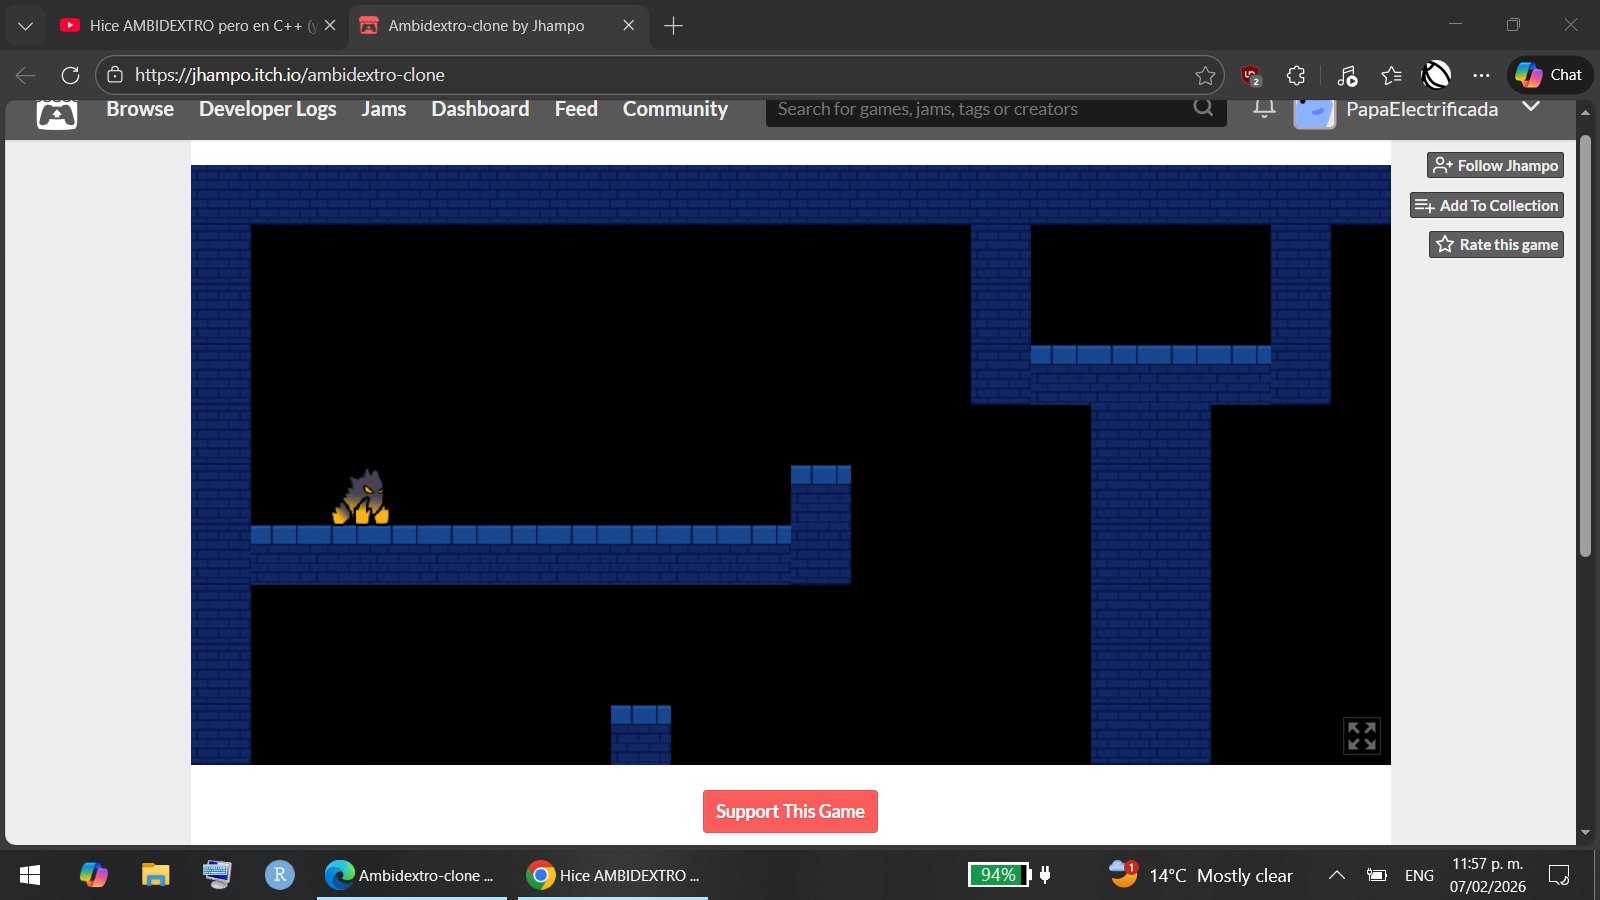
Task: Submit search with the magnifier icon
Action: 1203,107
